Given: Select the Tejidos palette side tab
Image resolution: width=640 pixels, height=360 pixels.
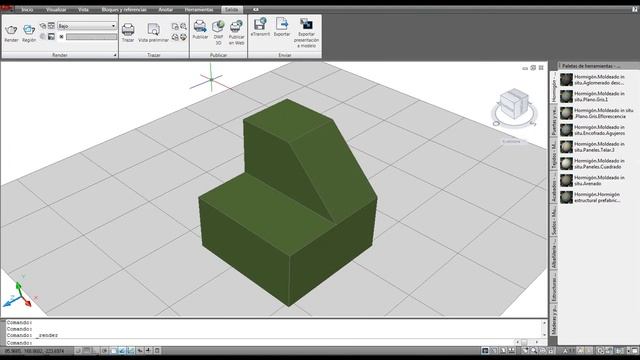Looking at the screenshot, I should point(553,155).
